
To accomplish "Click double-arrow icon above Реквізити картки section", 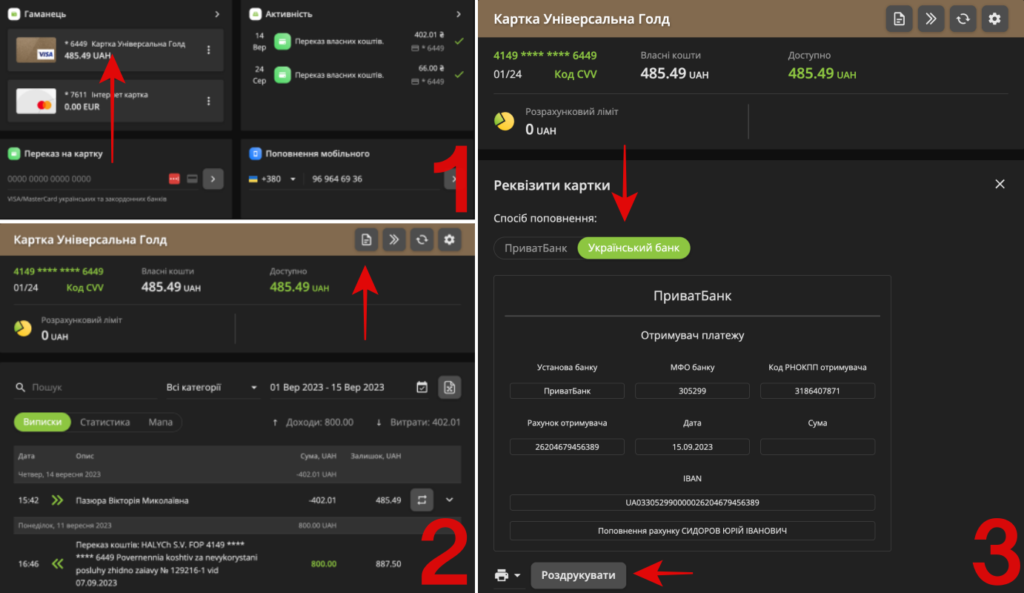I will (x=931, y=19).
